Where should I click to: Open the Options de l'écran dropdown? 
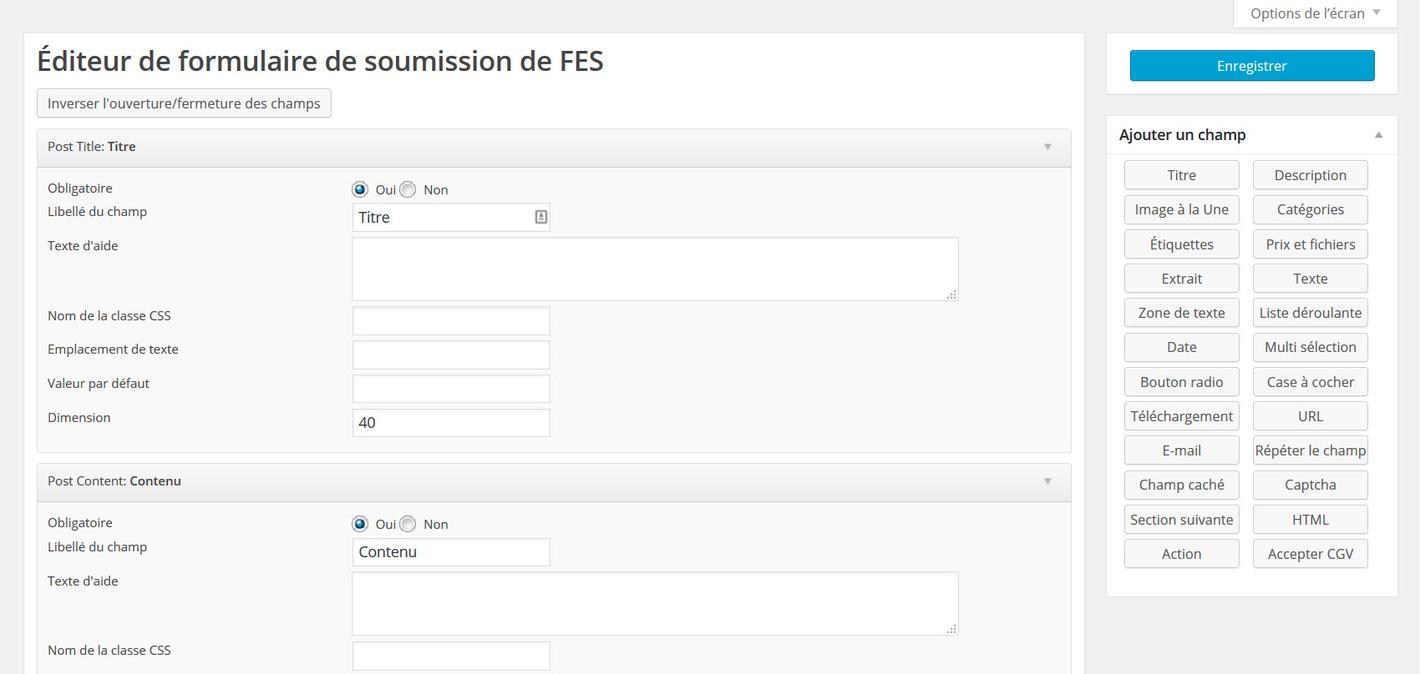[x=1314, y=13]
